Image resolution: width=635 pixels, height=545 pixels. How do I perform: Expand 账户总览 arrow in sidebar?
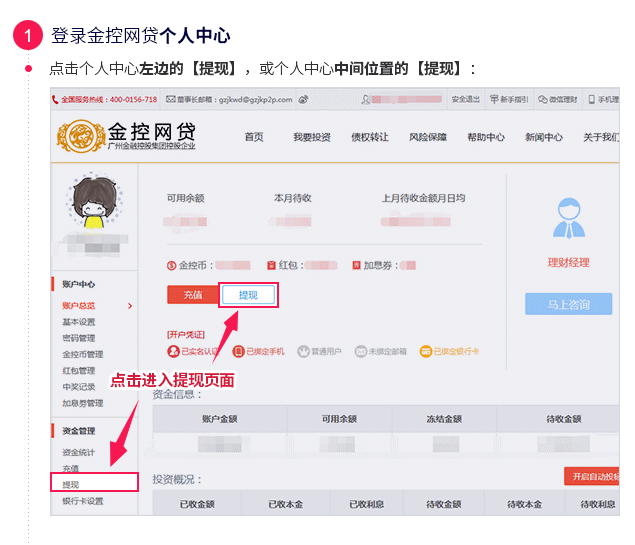[x=130, y=306]
